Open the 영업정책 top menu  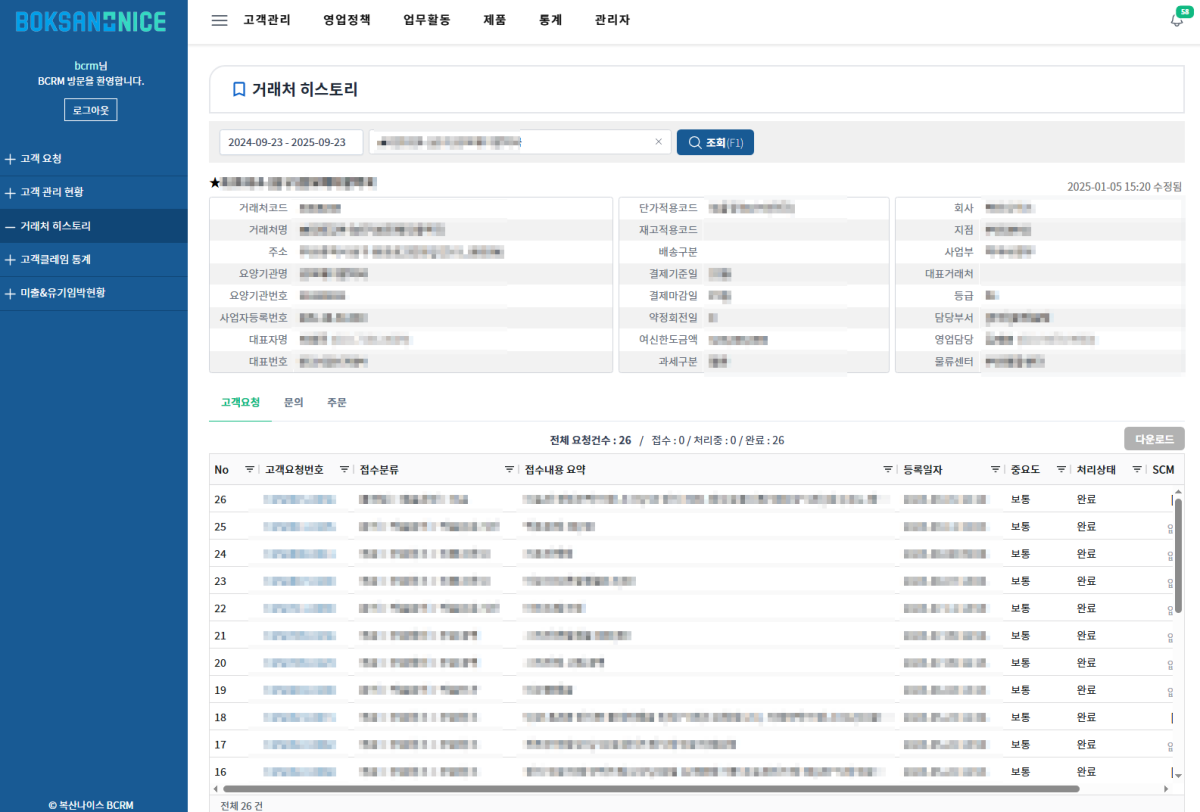tap(347, 20)
